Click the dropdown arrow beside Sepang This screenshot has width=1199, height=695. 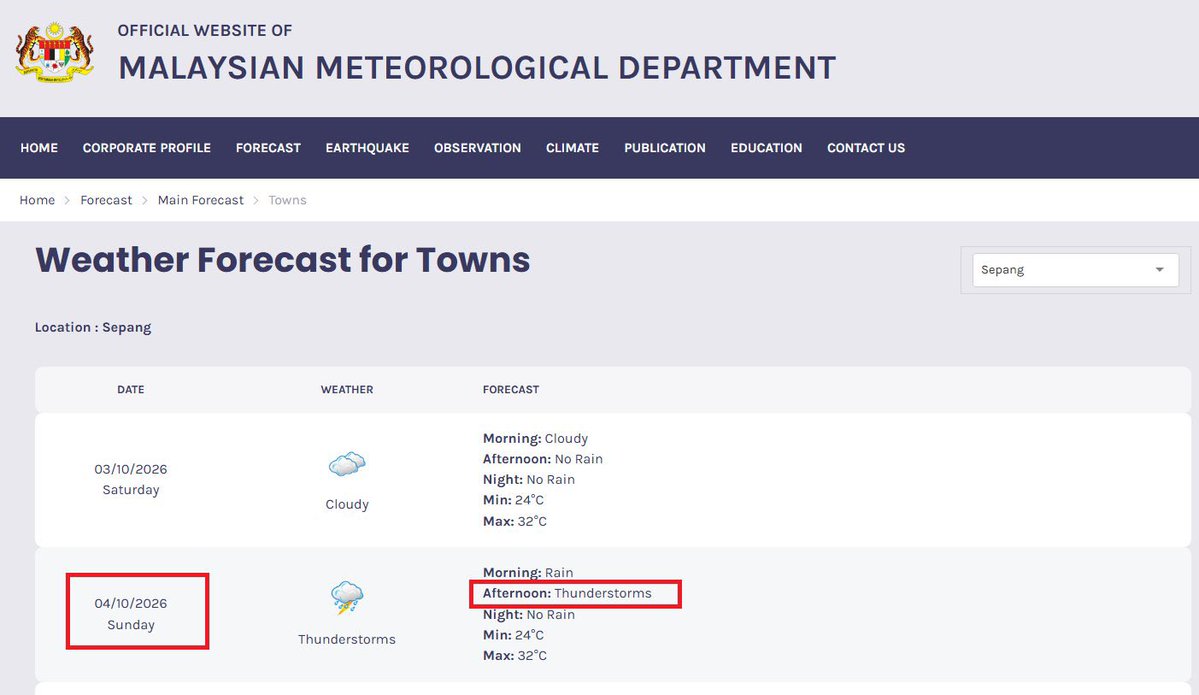1159,270
